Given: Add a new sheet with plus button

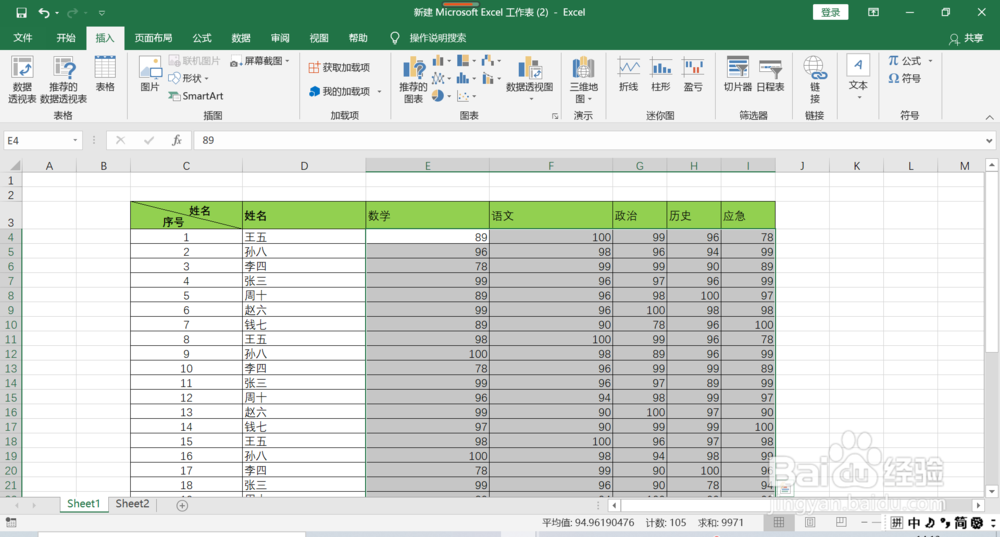Looking at the screenshot, I should pyautogui.click(x=182, y=505).
